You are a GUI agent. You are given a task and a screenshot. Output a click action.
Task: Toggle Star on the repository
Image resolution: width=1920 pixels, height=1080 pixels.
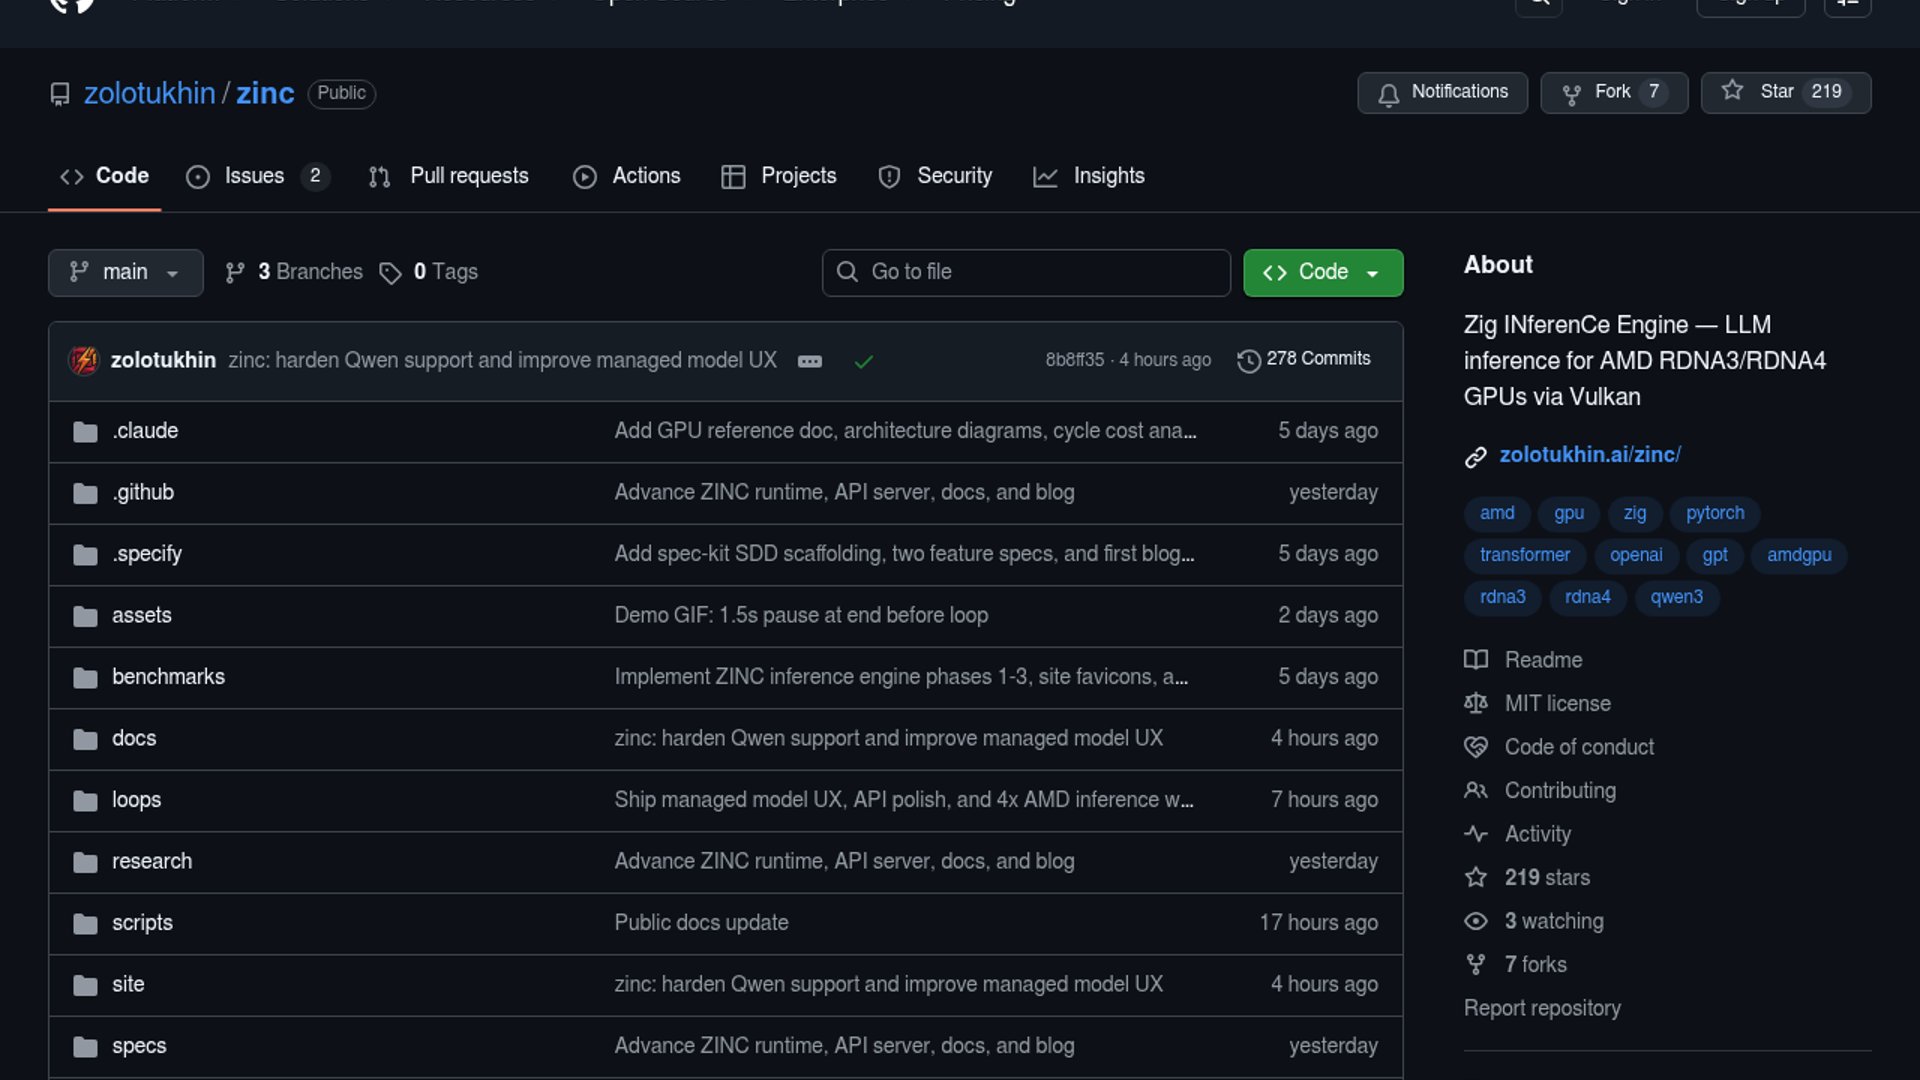1785,92
